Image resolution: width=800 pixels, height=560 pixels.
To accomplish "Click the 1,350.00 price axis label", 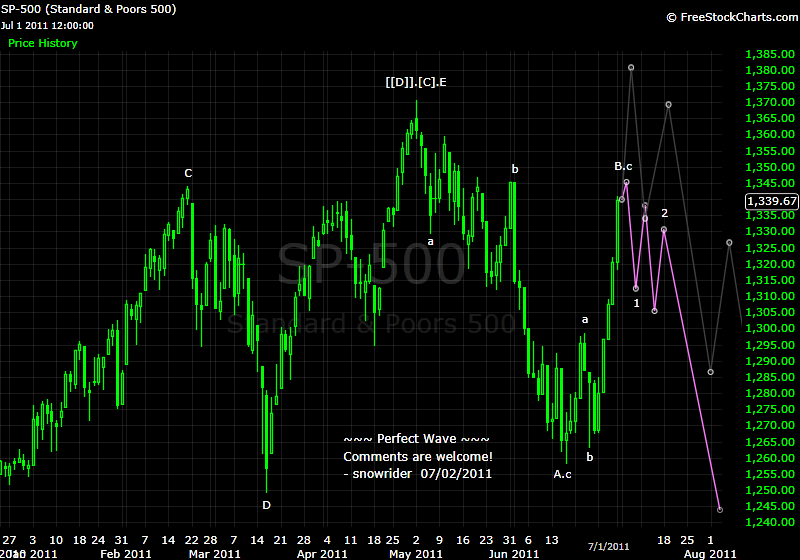I will [x=770, y=167].
